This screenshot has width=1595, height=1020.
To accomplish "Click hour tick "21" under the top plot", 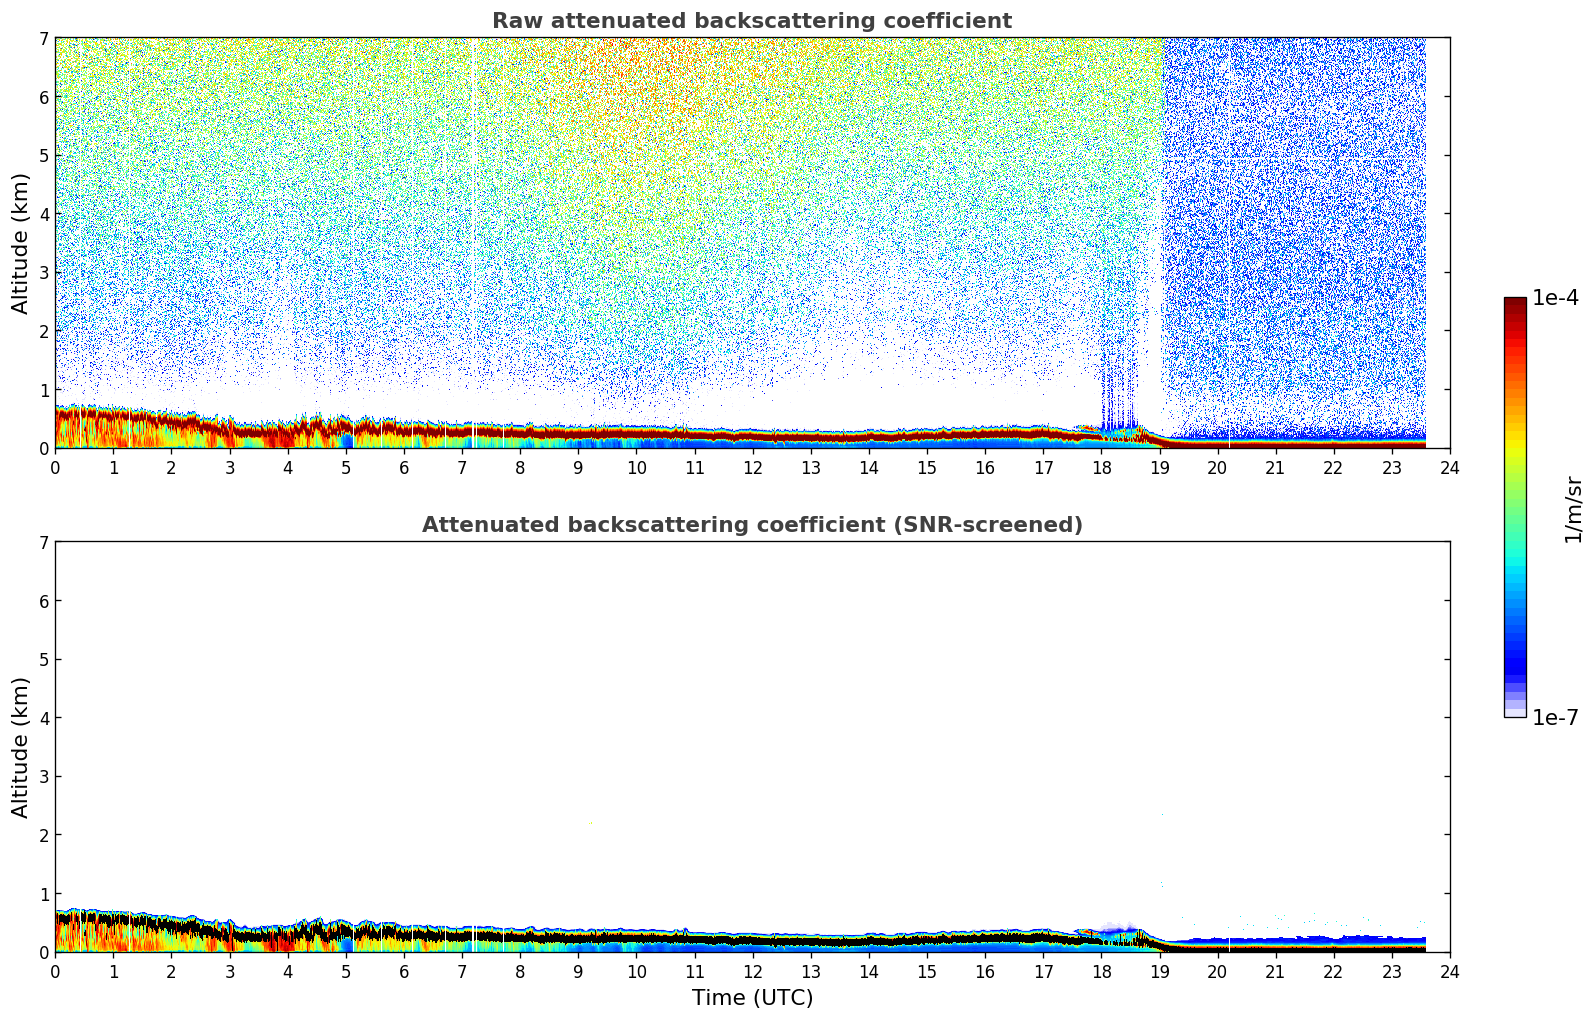I will [1275, 467].
